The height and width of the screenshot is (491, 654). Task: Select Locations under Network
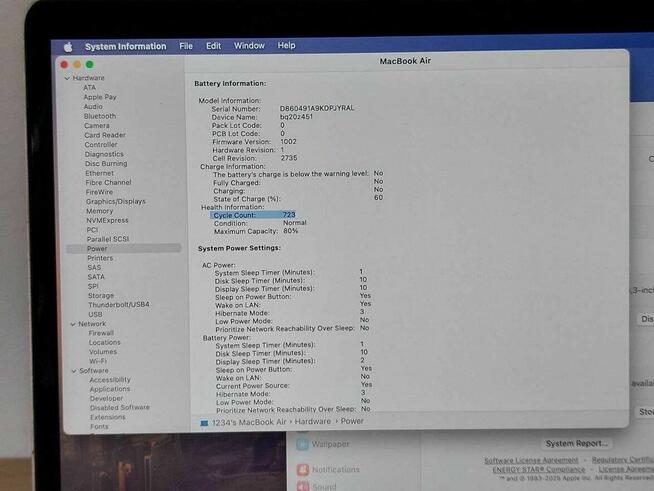point(105,342)
